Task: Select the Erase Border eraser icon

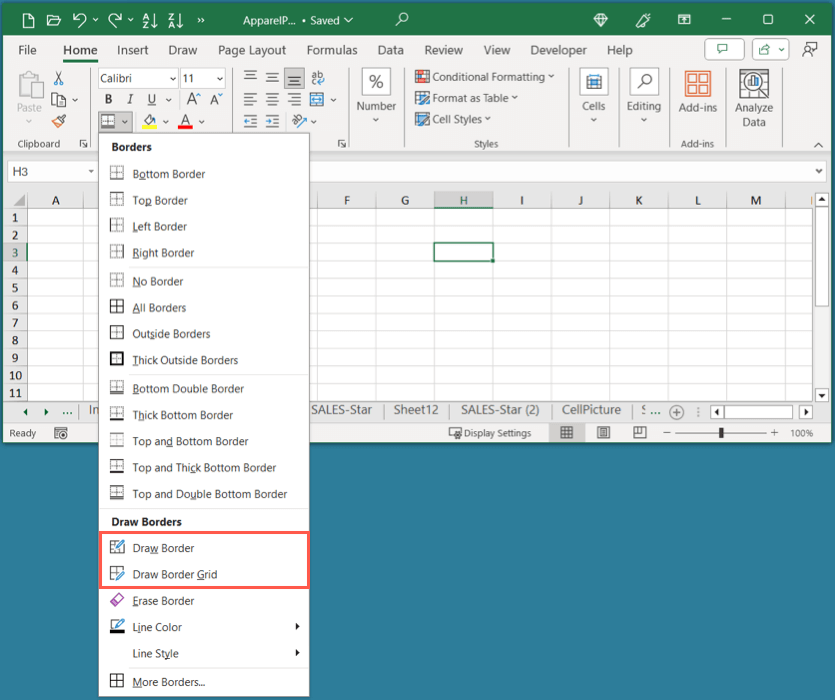Action: (117, 601)
